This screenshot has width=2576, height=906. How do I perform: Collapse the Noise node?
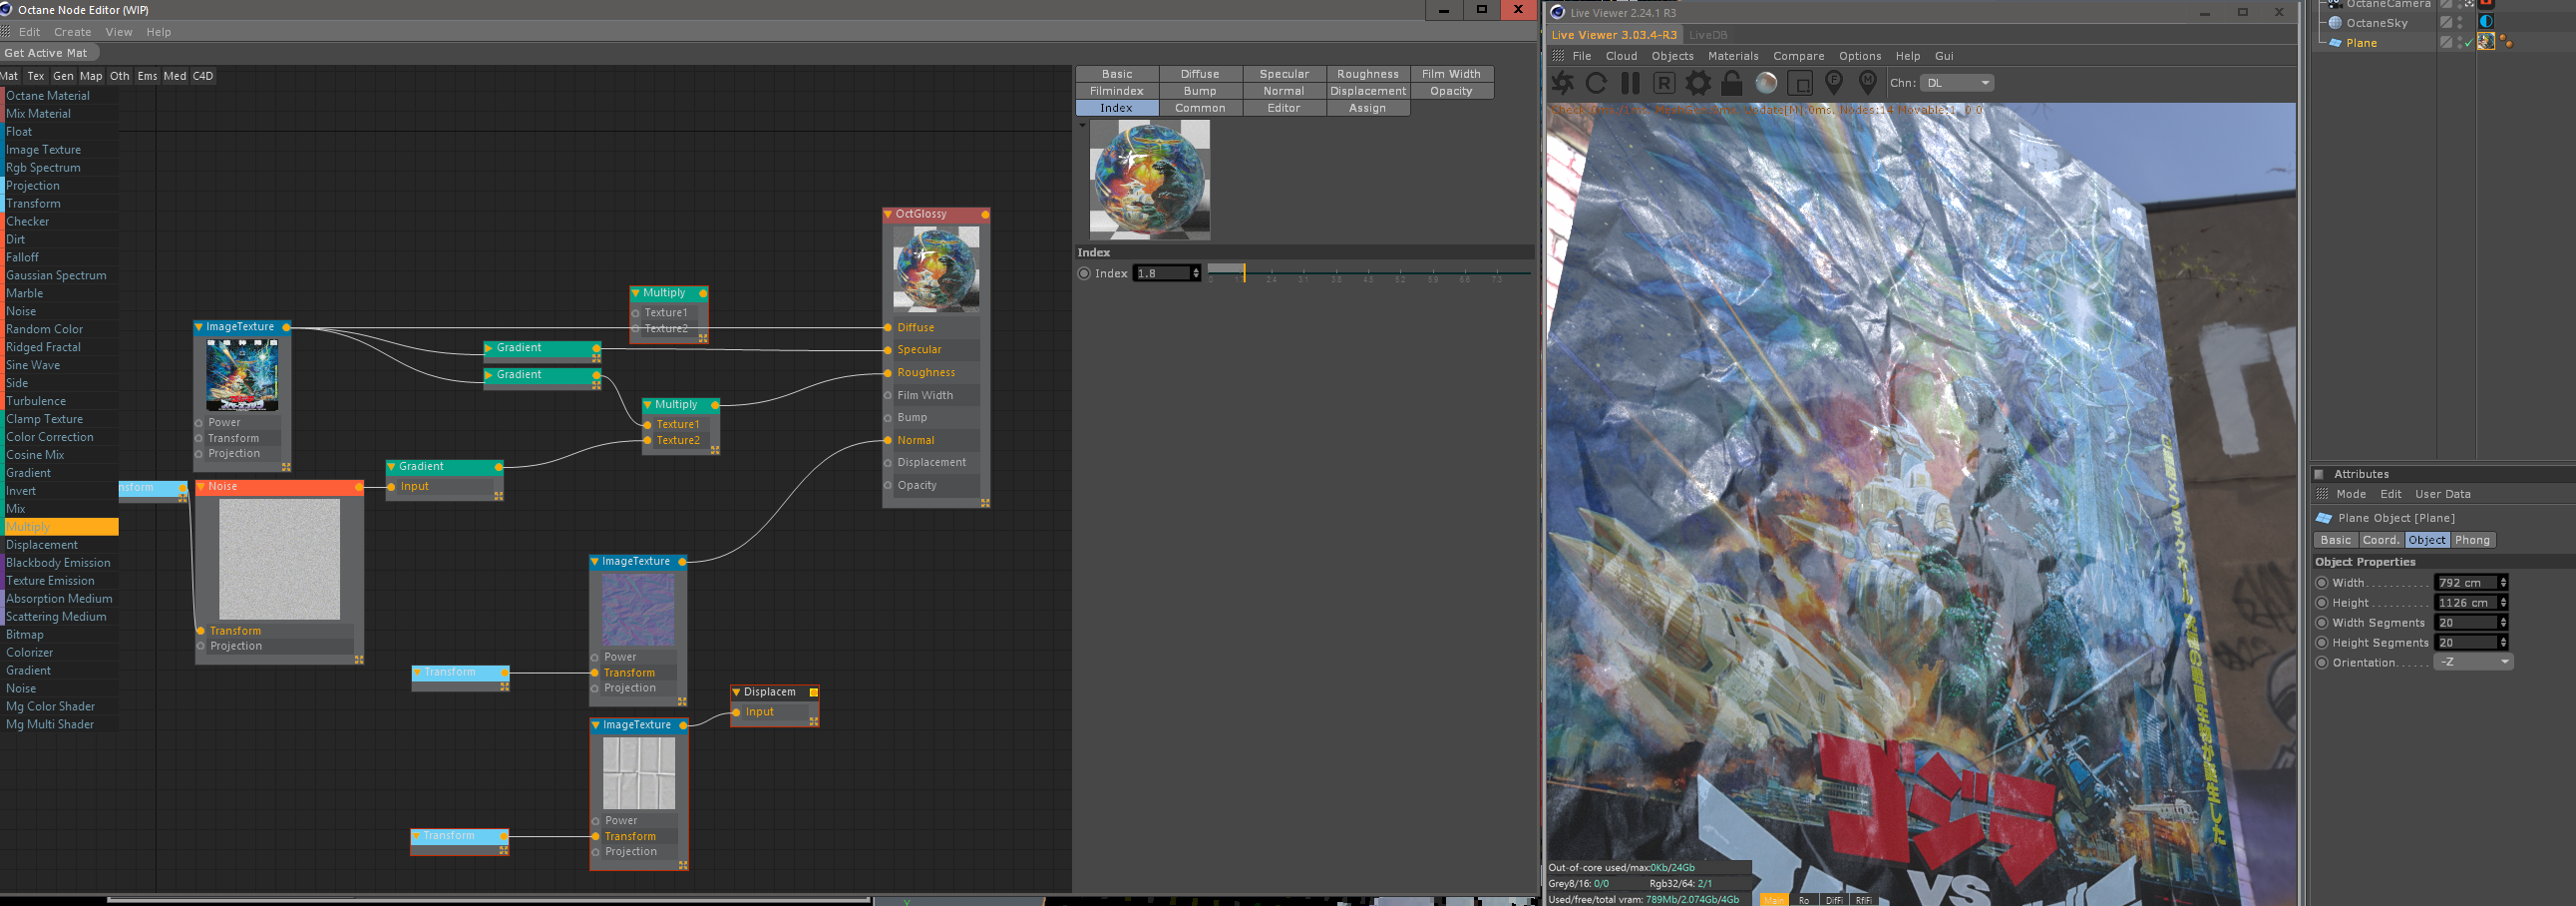pyautogui.click(x=201, y=487)
